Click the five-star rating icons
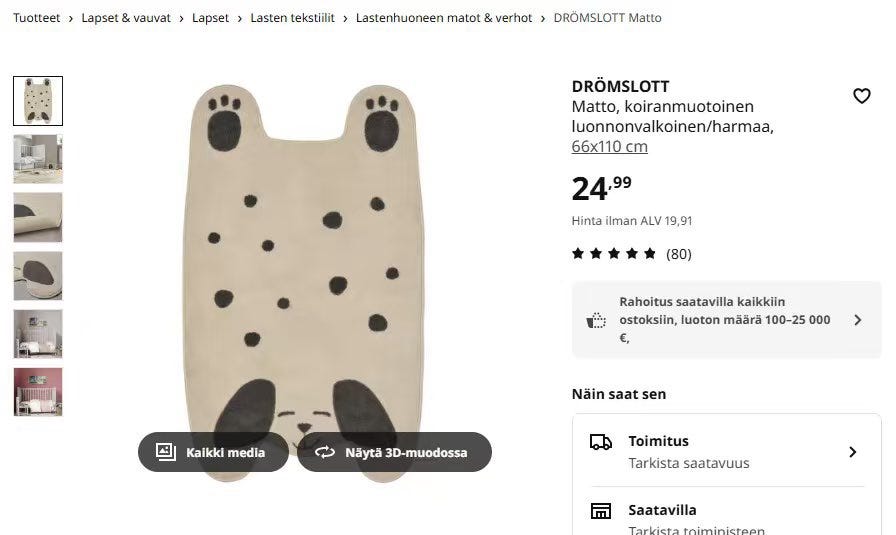This screenshot has height=535, width=896. pyautogui.click(x=614, y=253)
